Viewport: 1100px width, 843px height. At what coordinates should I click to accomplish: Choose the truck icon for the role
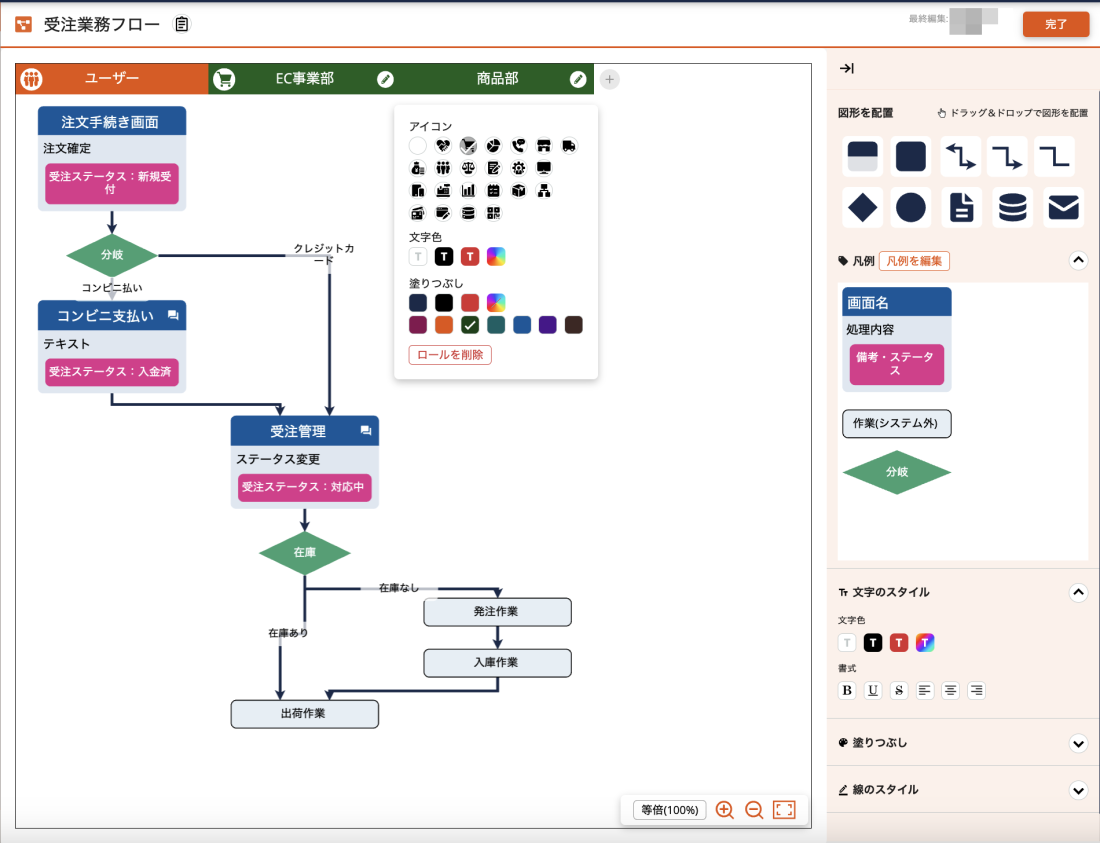click(x=570, y=146)
